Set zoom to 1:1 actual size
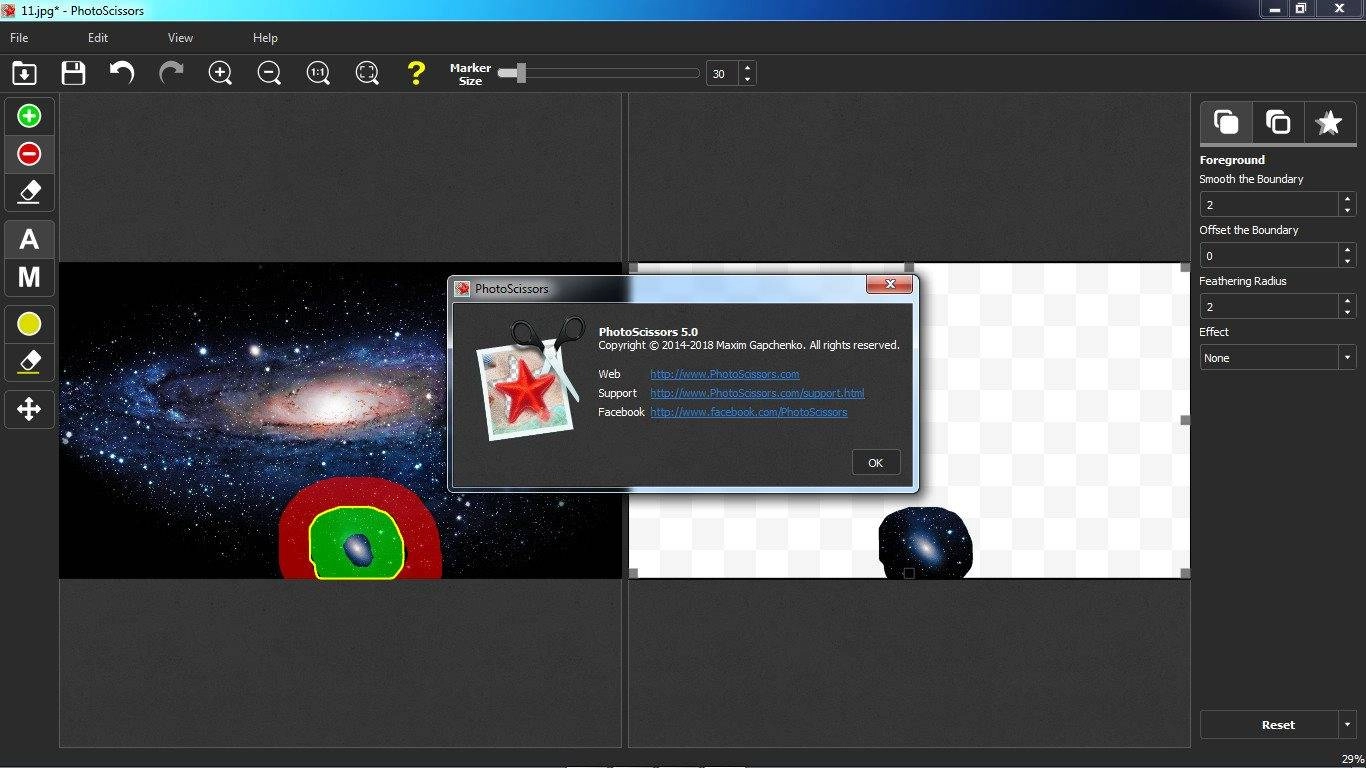 tap(318, 73)
